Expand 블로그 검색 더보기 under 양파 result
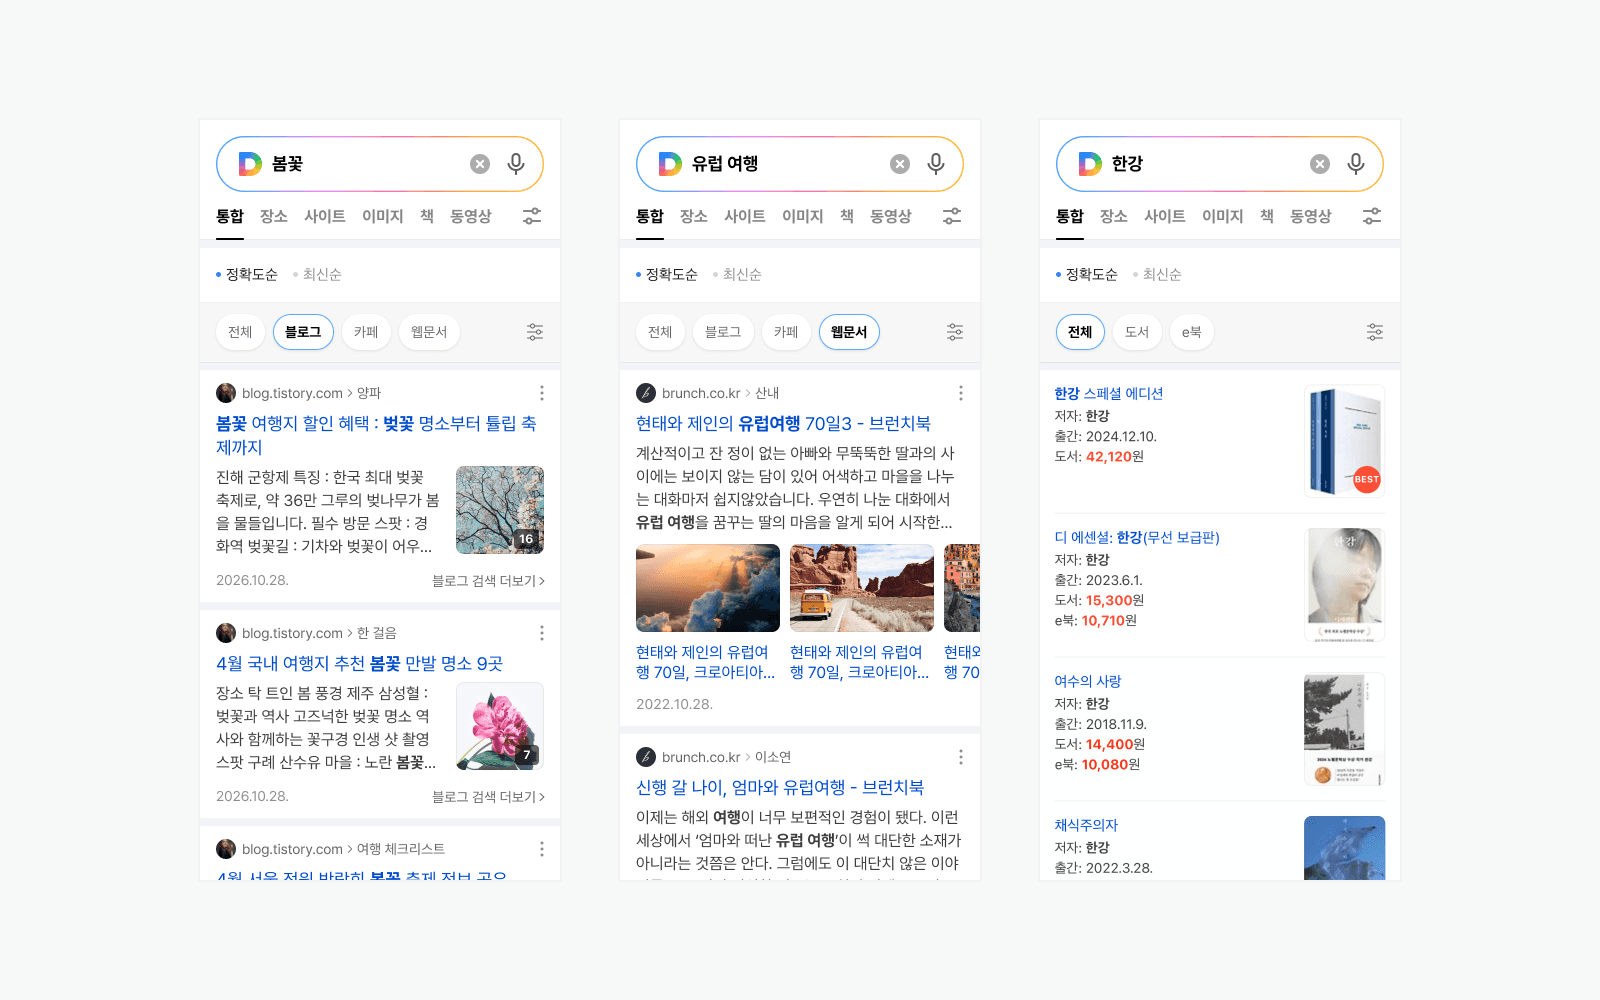This screenshot has width=1600, height=1000. (x=488, y=581)
